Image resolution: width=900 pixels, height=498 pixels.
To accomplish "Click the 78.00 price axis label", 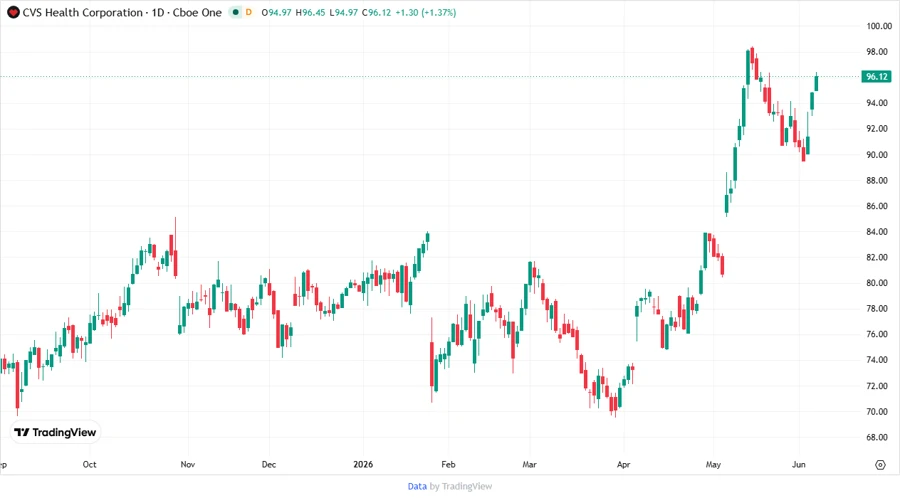I will [877, 309].
